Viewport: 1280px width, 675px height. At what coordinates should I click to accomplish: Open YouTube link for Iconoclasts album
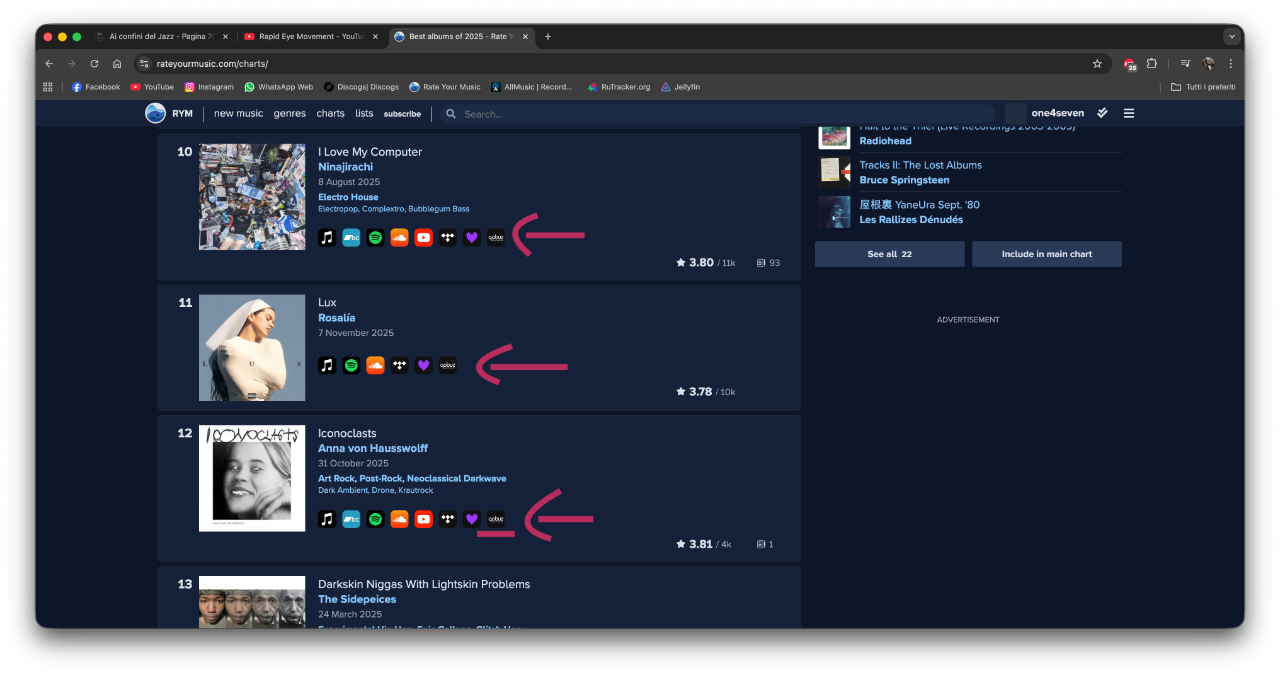[x=423, y=519]
